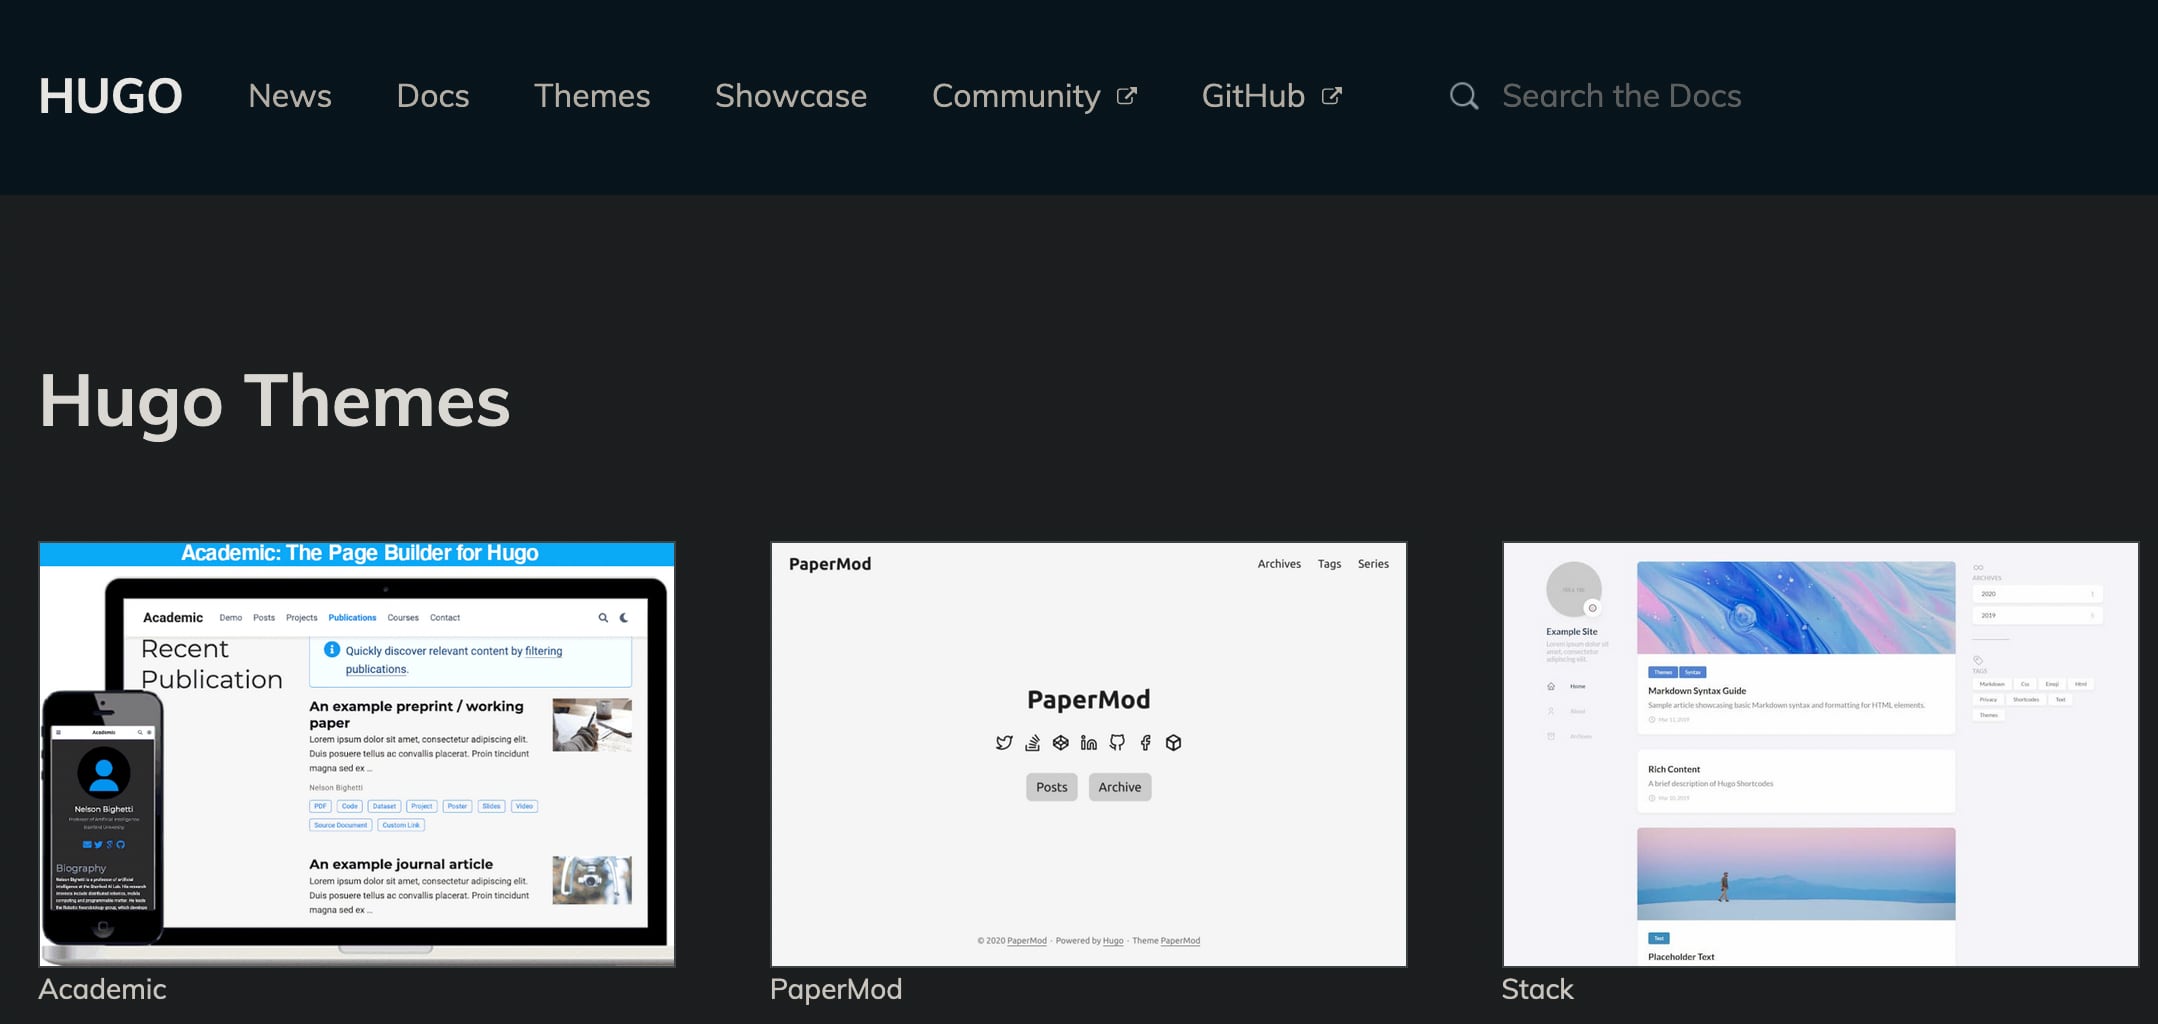Click the search magnifier icon
The image size is (2158, 1024).
coord(1464,96)
